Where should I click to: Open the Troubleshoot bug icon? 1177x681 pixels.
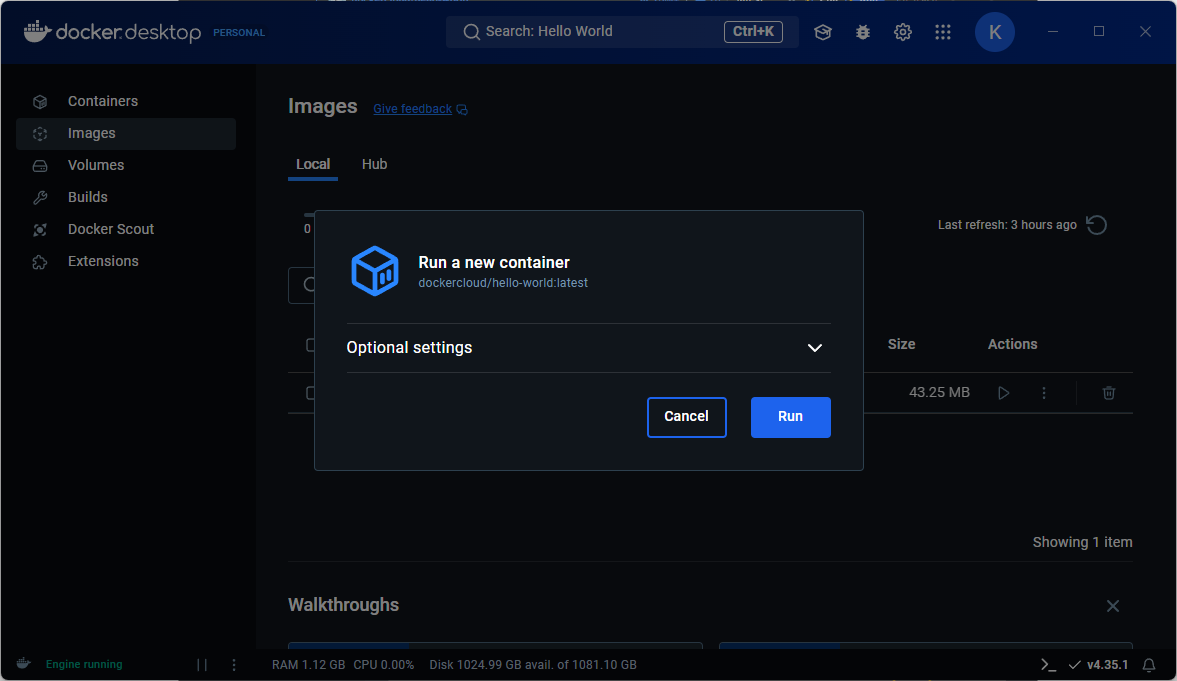862,32
